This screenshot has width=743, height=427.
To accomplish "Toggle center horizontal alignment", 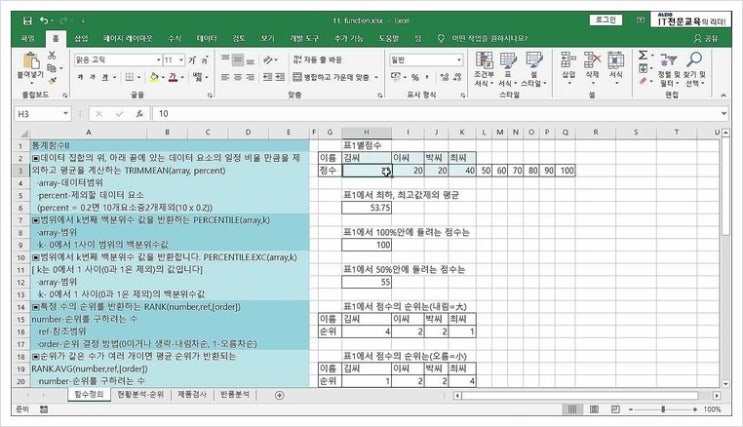I will coord(238,77).
